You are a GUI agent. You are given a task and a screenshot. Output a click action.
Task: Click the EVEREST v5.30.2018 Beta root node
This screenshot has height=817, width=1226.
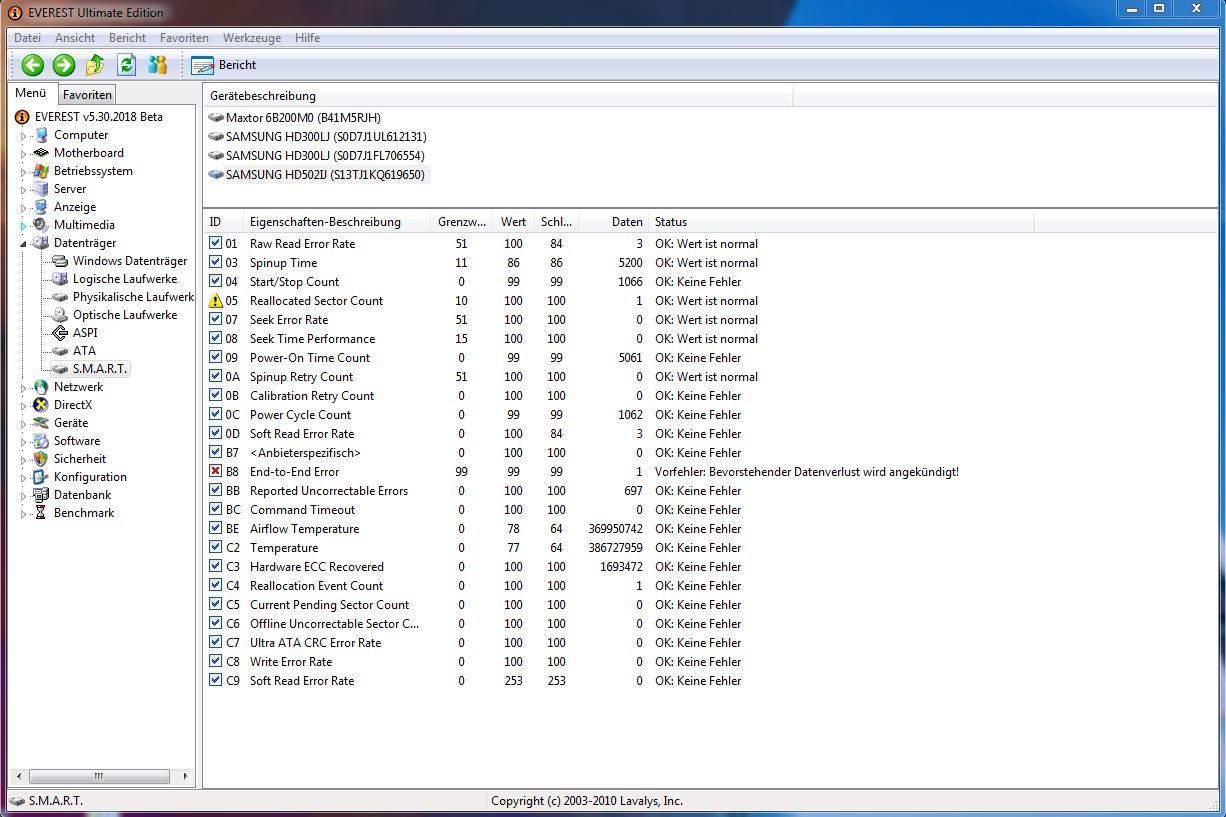coord(98,117)
